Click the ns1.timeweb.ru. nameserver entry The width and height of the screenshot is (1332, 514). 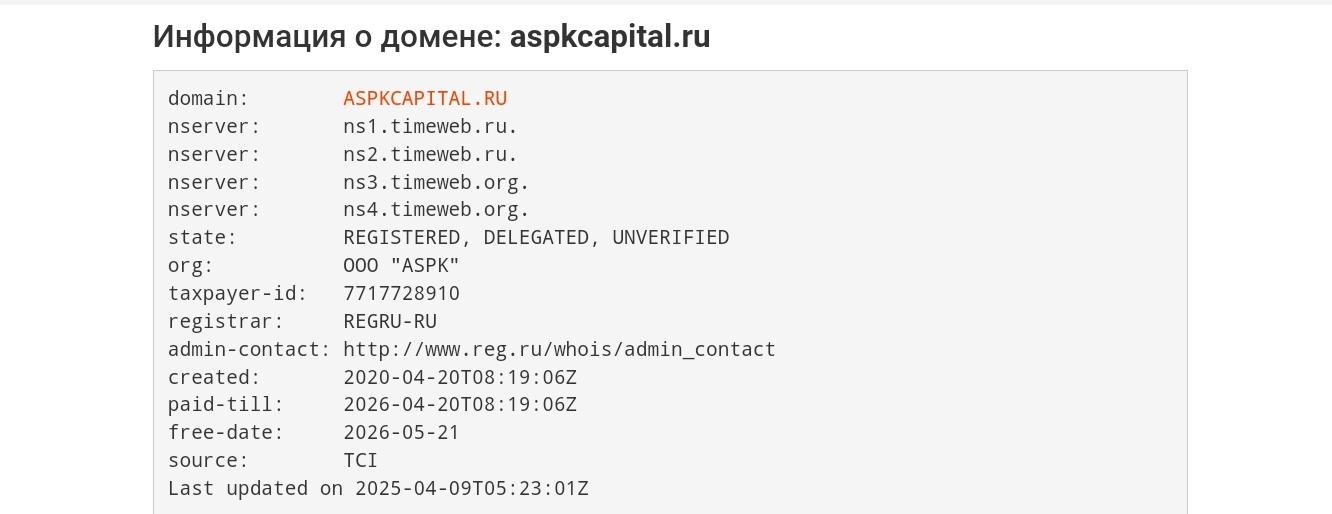[x=430, y=126]
